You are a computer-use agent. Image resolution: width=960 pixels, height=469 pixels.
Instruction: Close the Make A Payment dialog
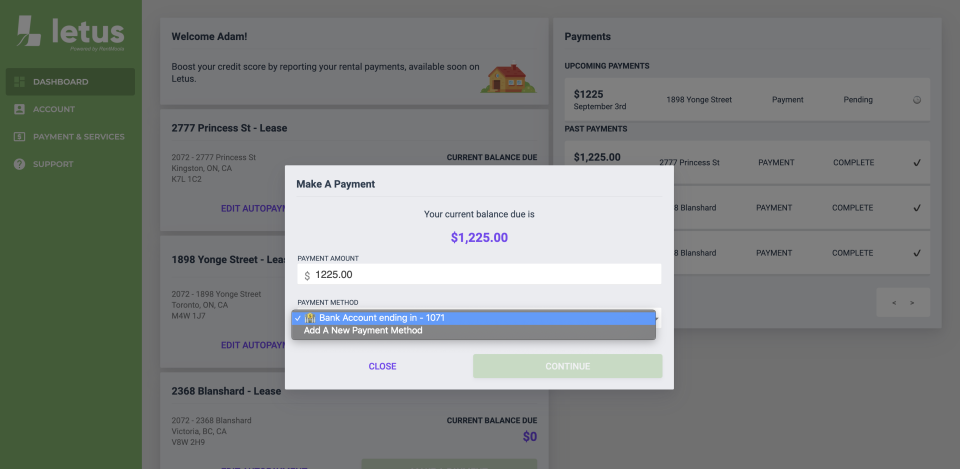(382, 366)
